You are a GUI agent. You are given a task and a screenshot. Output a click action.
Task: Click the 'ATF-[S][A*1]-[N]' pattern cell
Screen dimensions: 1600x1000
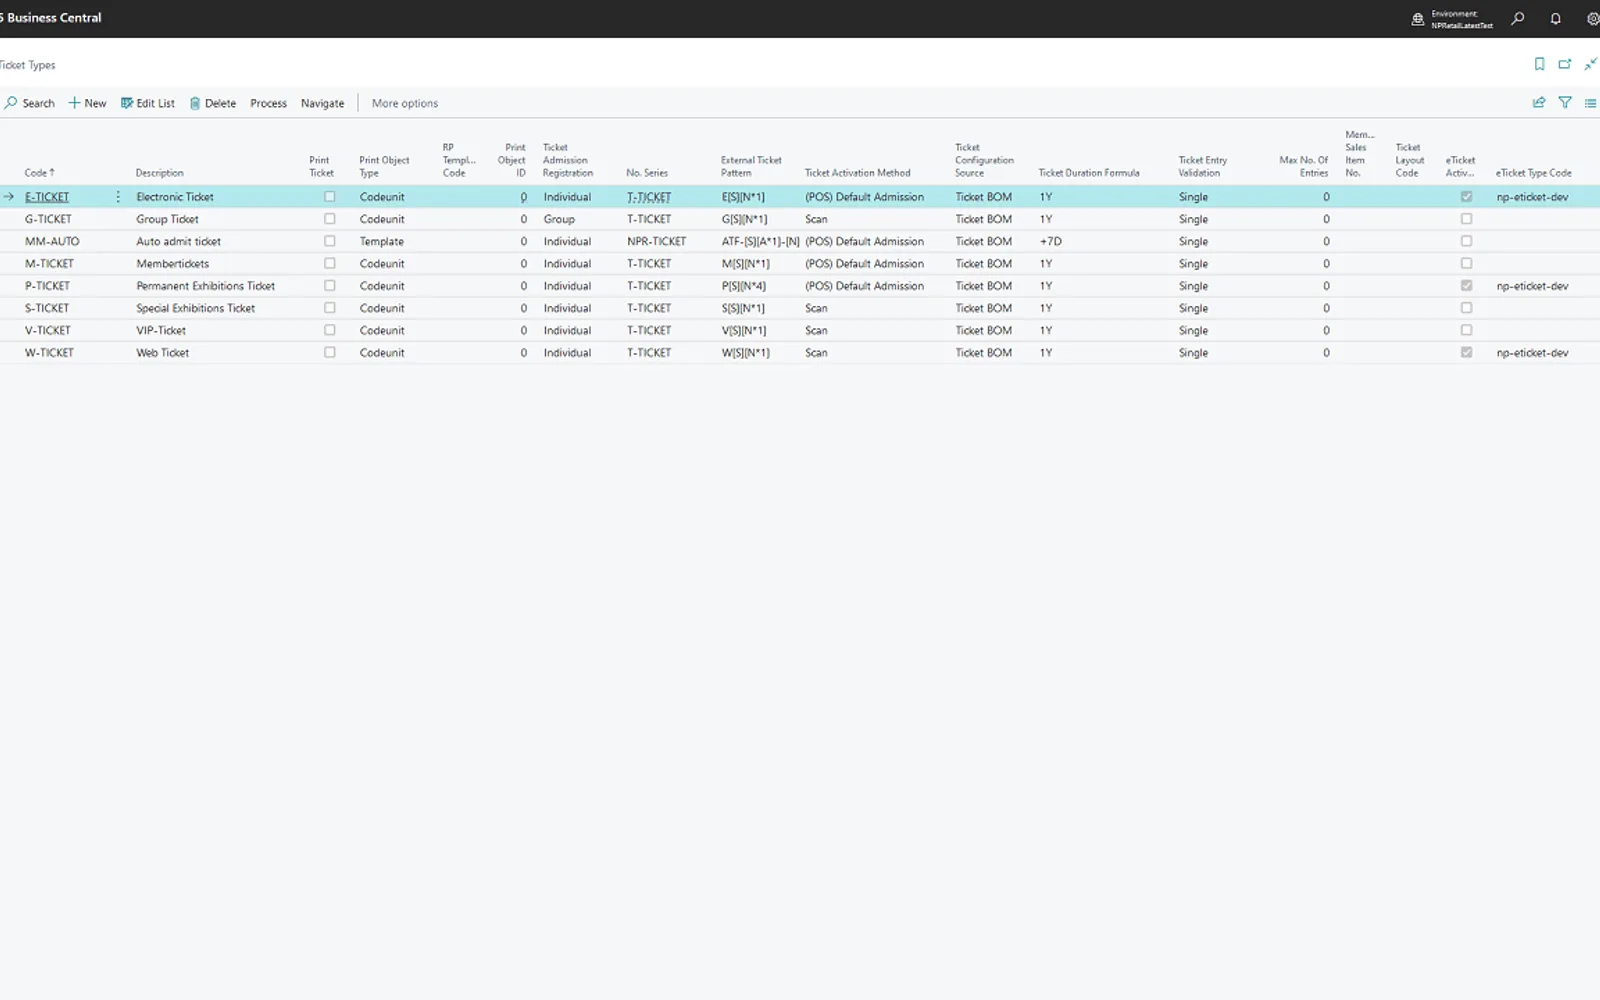click(760, 241)
